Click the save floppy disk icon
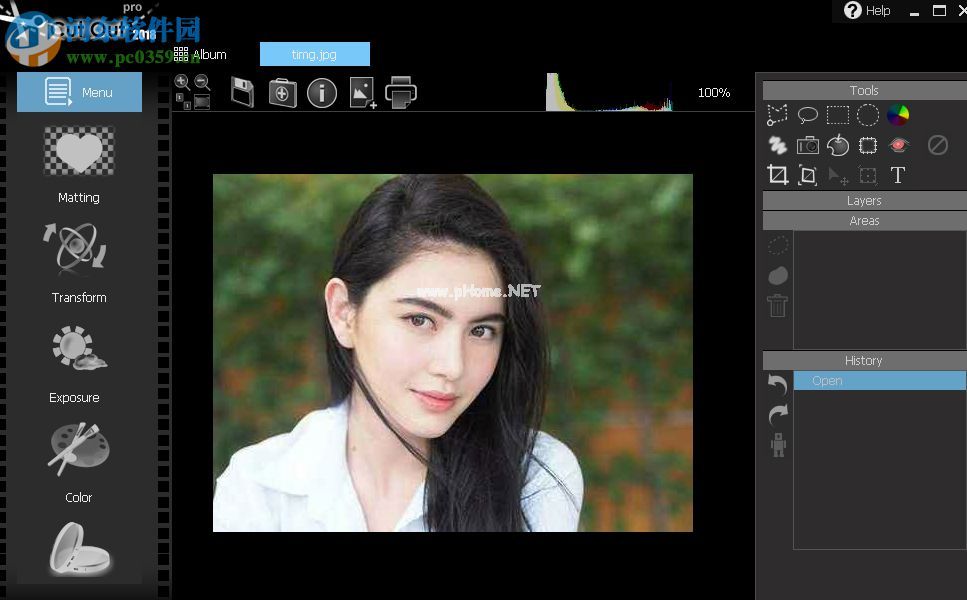Viewport: 967px width, 600px height. pyautogui.click(x=242, y=93)
